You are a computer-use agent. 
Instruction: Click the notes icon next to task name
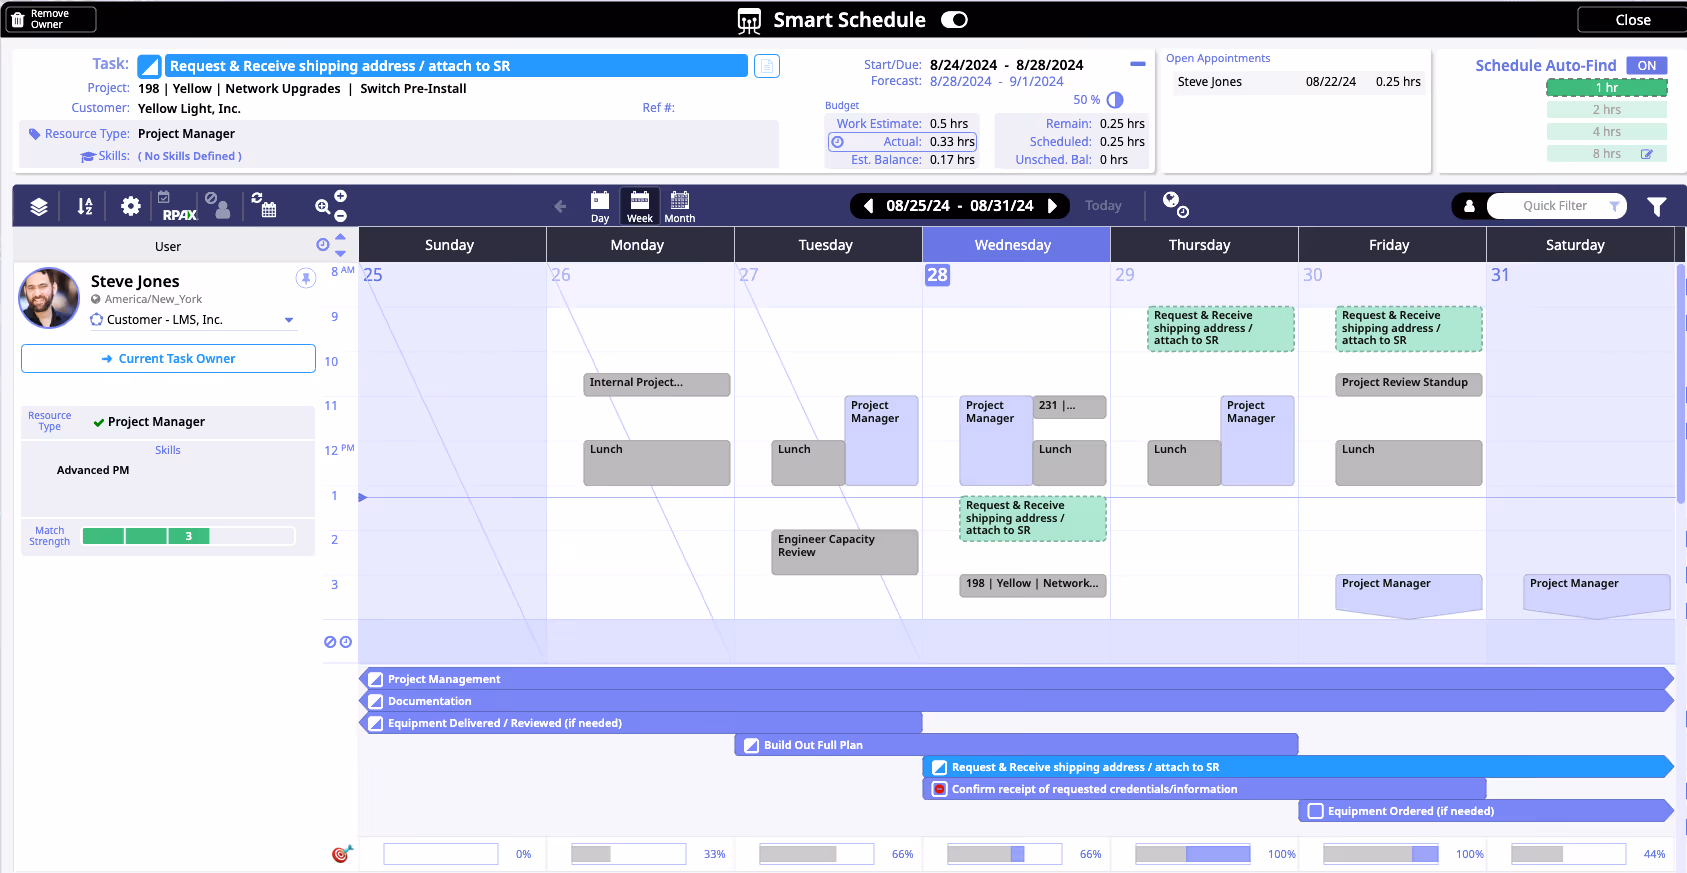pos(767,66)
